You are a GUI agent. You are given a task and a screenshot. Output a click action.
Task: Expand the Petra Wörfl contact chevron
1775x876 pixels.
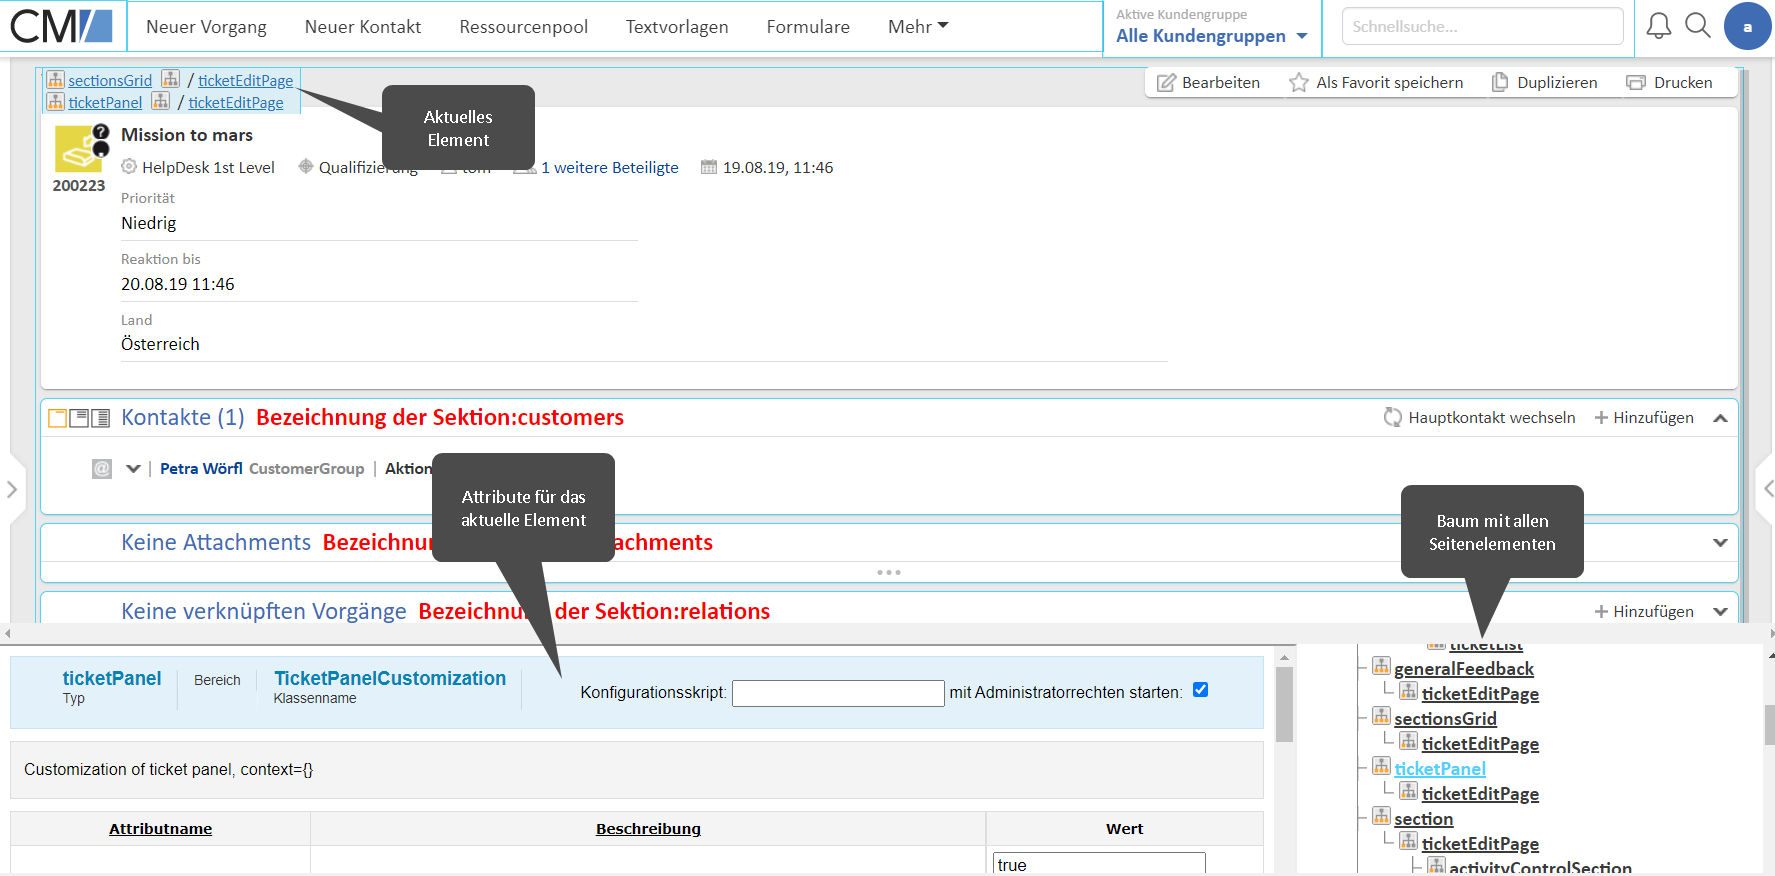[x=133, y=469]
